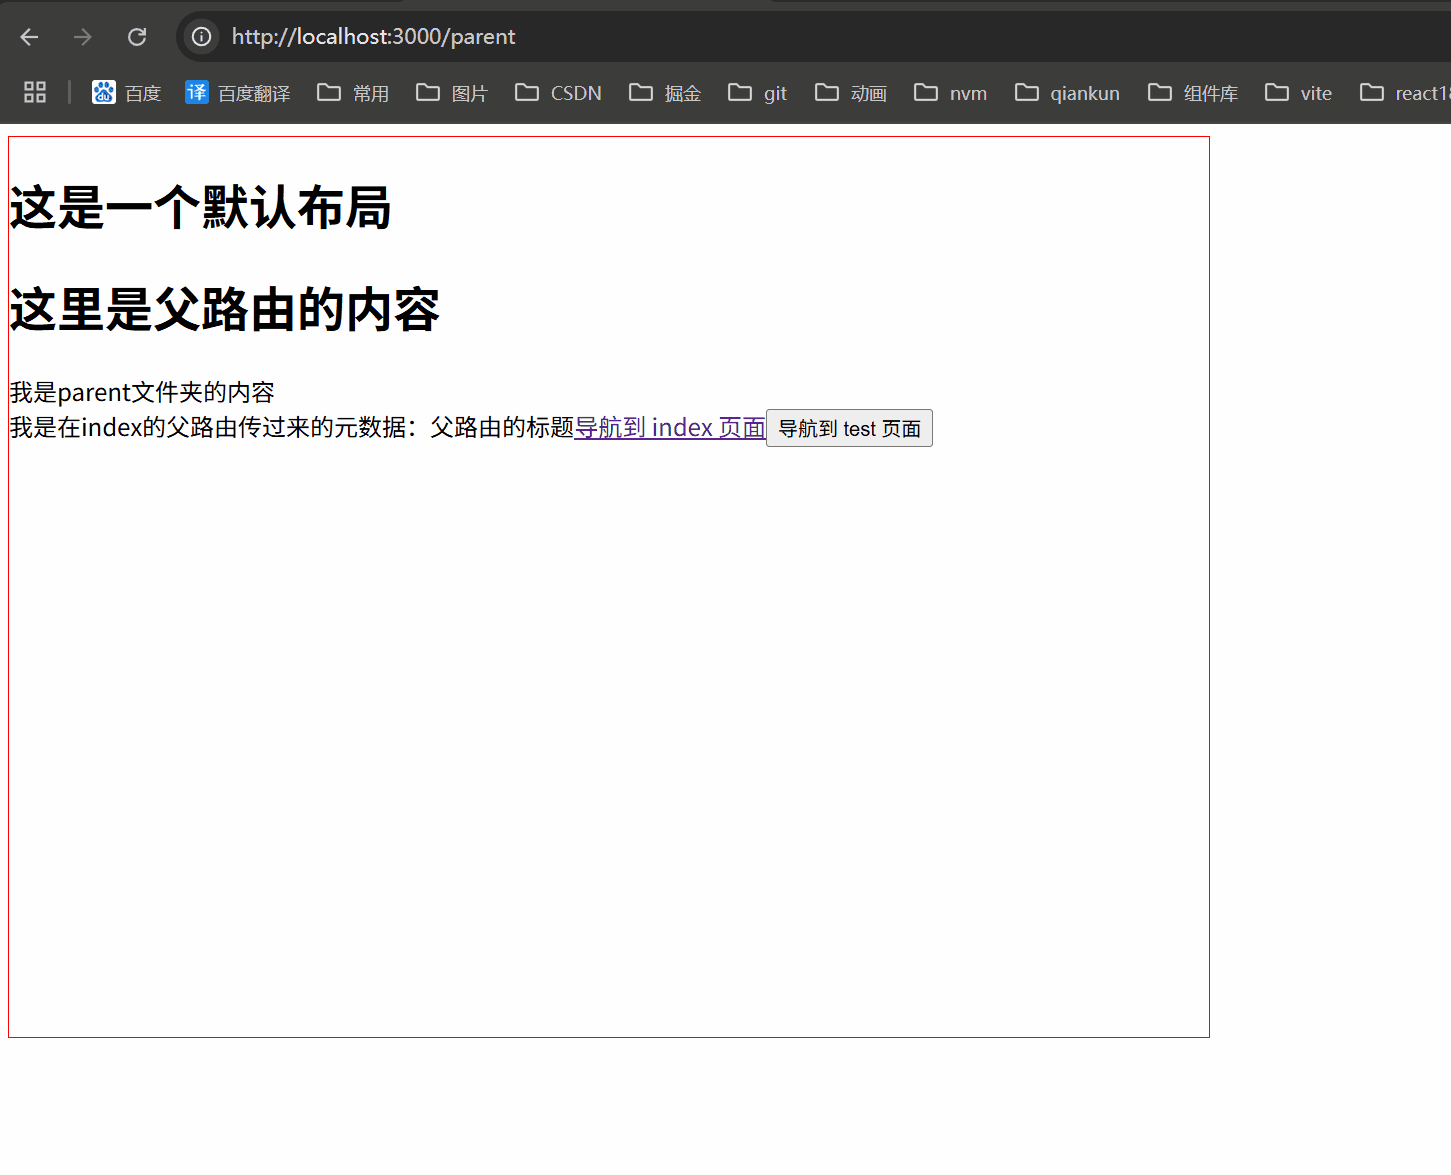Open the 百度翻译 bookmark
Image resolution: width=1451 pixels, height=1175 pixels.
238,93
